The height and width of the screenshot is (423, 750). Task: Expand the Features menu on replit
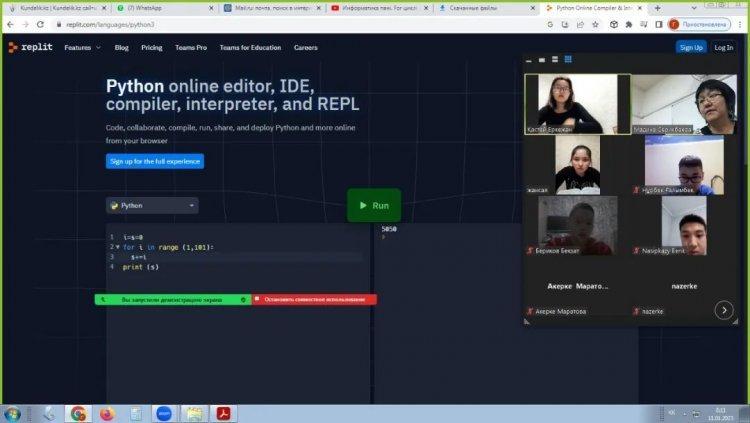pyautogui.click(x=82, y=47)
